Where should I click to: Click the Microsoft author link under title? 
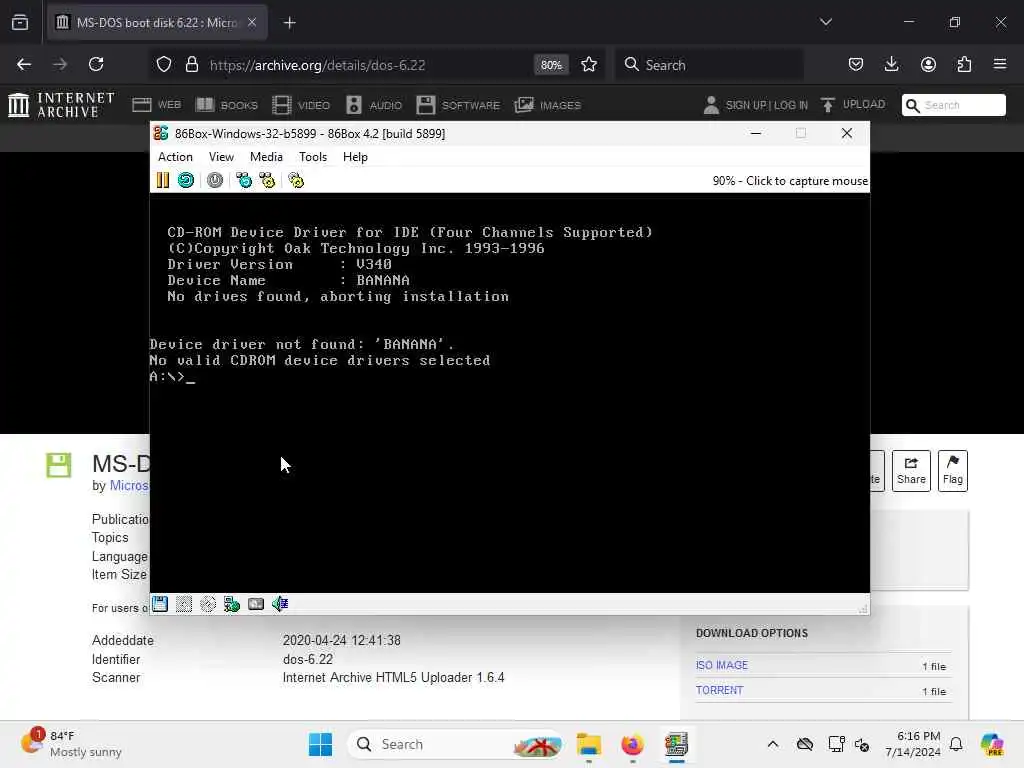click(129, 485)
